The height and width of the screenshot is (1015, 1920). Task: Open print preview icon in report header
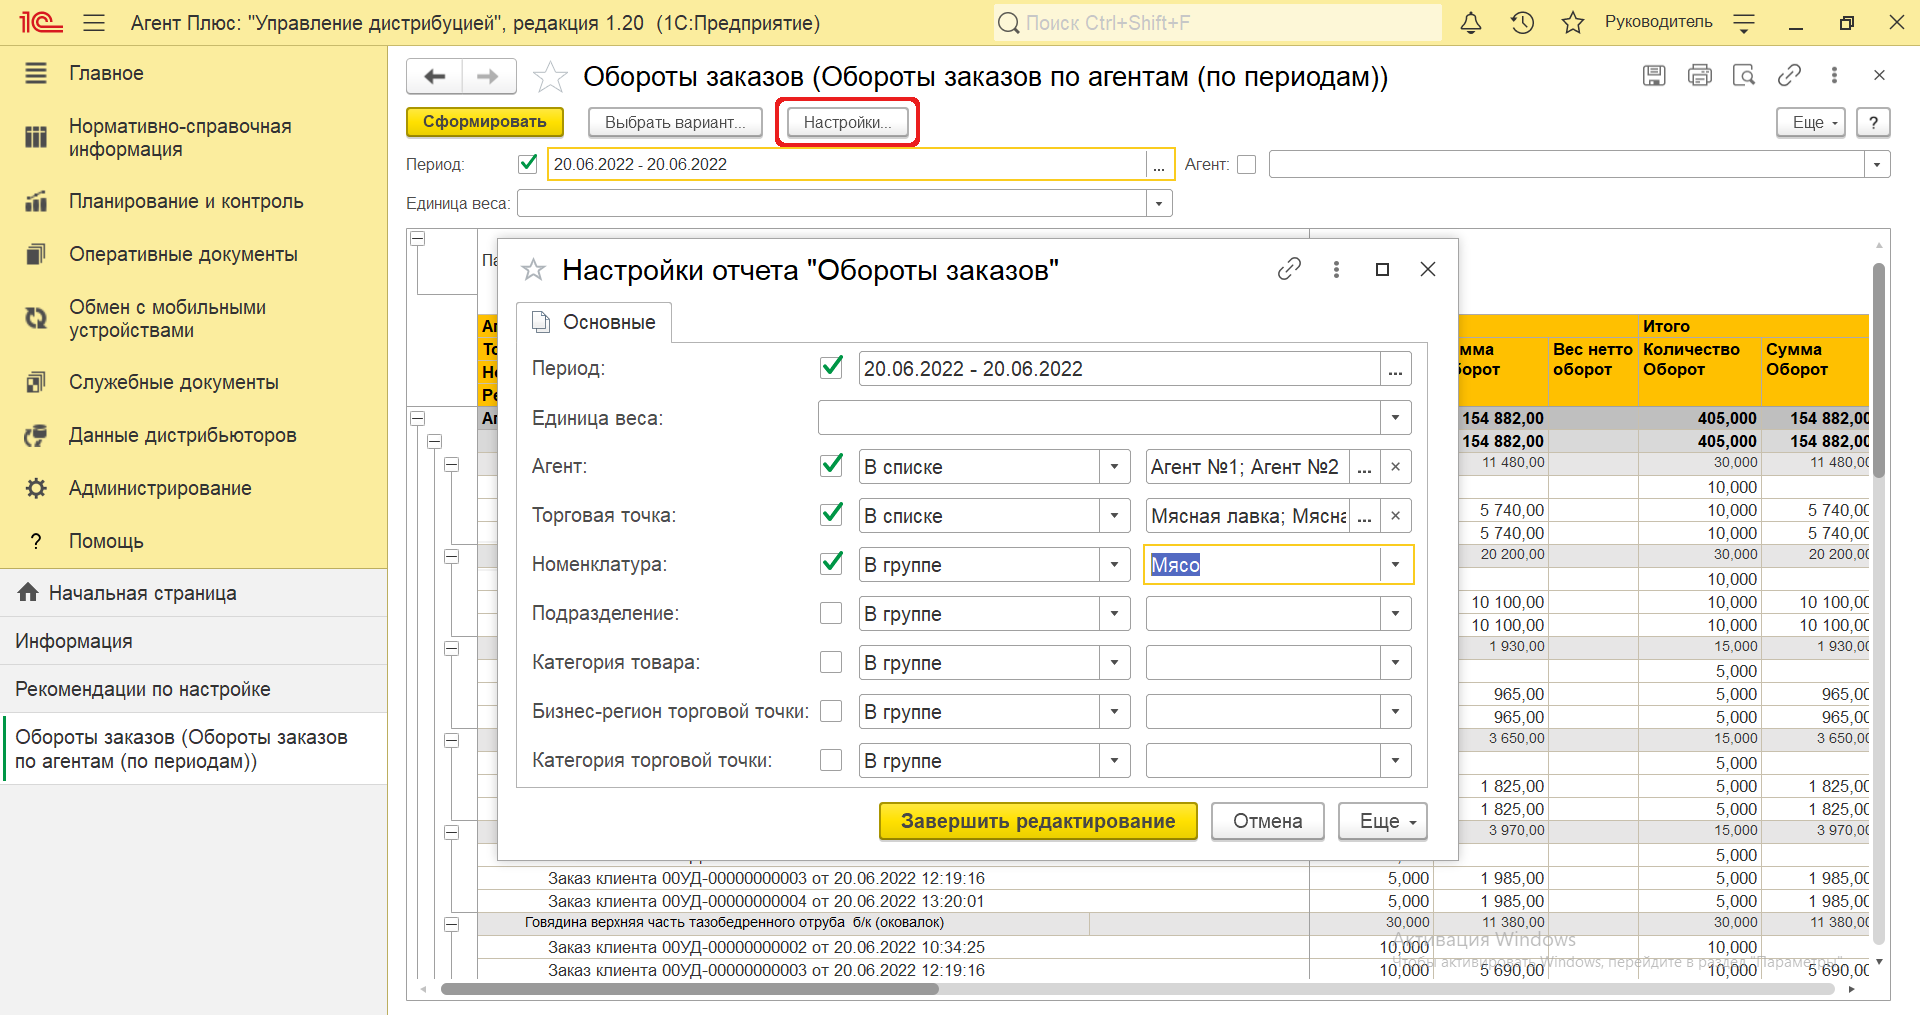tap(1744, 75)
